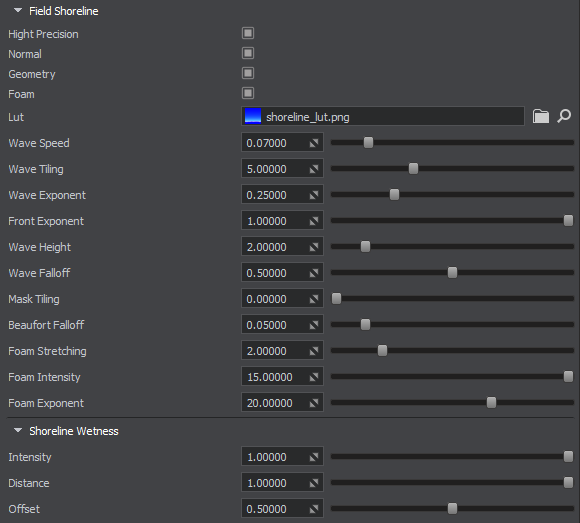The height and width of the screenshot is (523, 580).
Task: Select the Front Exponent value field
Action: pyautogui.click(x=282, y=221)
